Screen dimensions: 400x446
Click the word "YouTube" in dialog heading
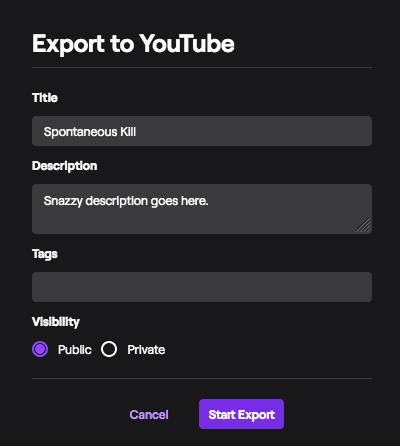(x=187, y=43)
